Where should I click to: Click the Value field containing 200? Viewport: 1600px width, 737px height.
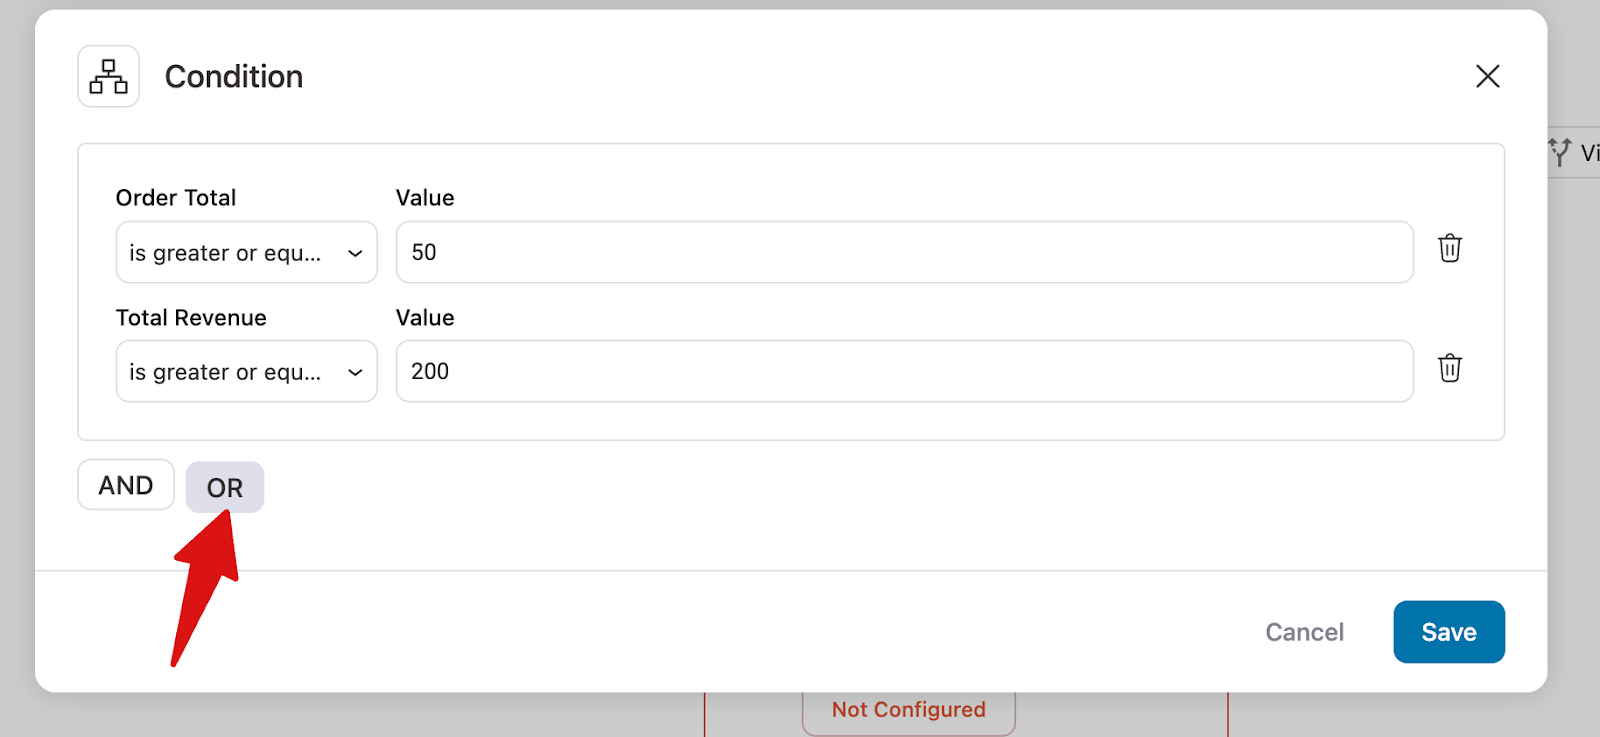click(x=904, y=371)
